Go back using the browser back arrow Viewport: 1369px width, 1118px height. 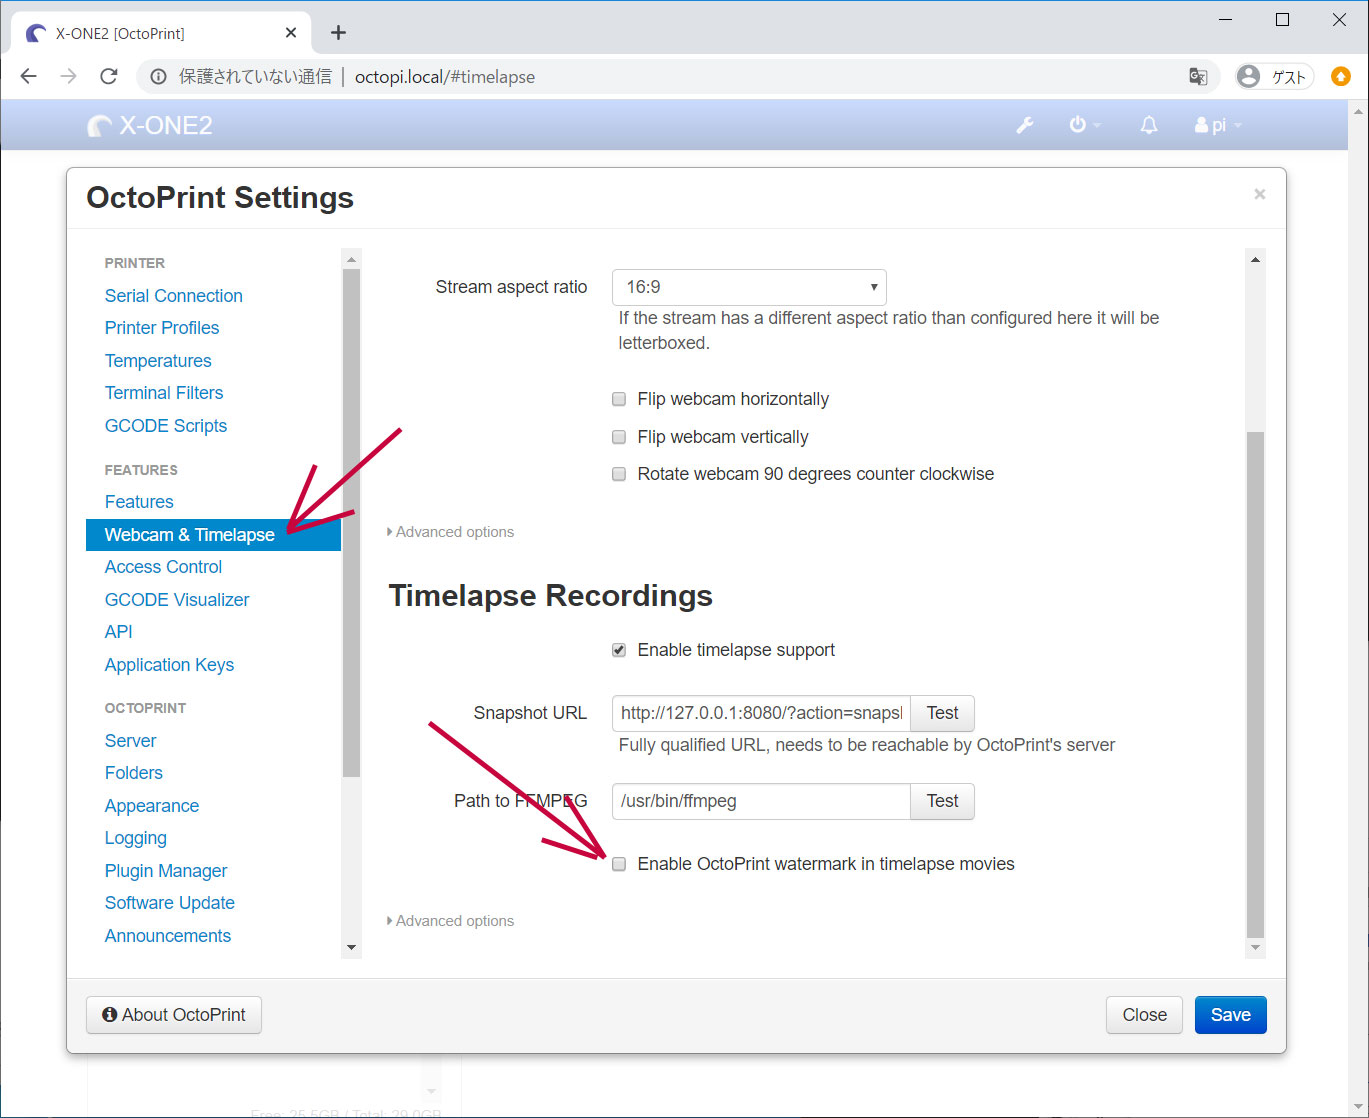[x=29, y=77]
